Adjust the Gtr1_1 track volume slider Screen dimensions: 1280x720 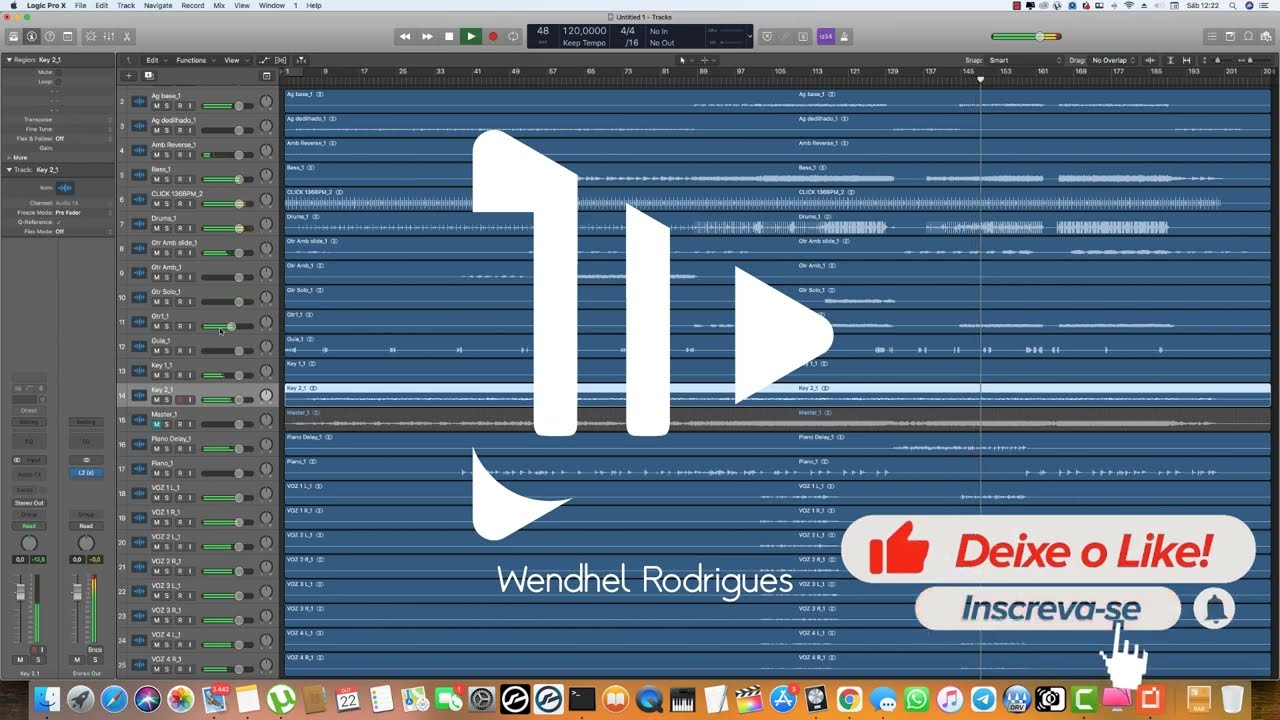(227, 326)
